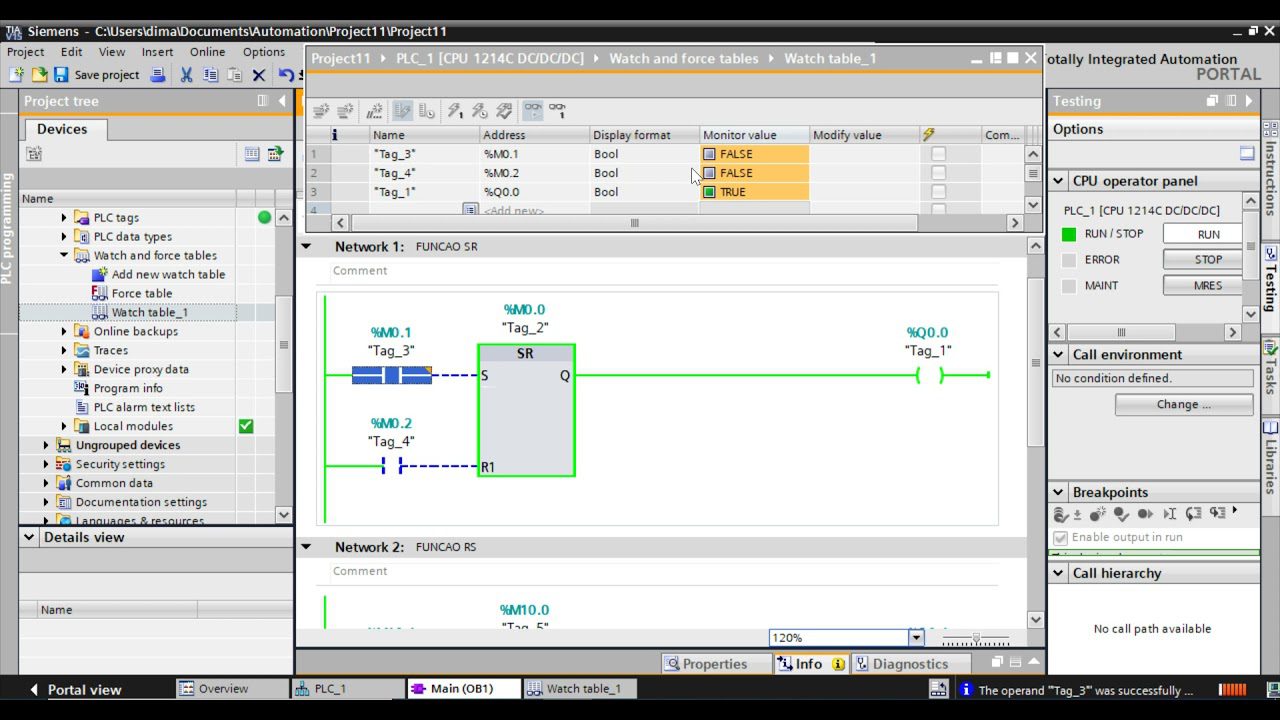The height and width of the screenshot is (720, 1280).
Task: Click the New project icon in main toolbar
Action: coord(16,75)
